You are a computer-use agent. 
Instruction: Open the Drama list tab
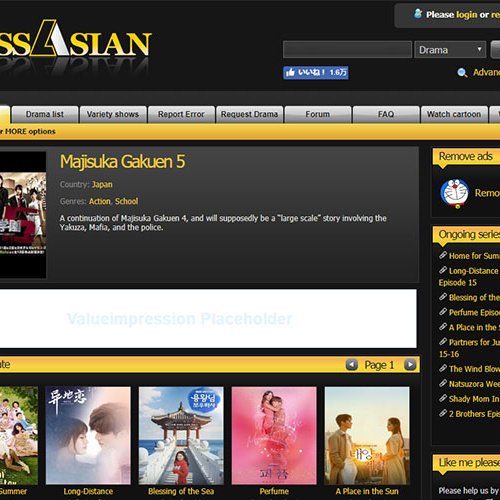tap(45, 114)
